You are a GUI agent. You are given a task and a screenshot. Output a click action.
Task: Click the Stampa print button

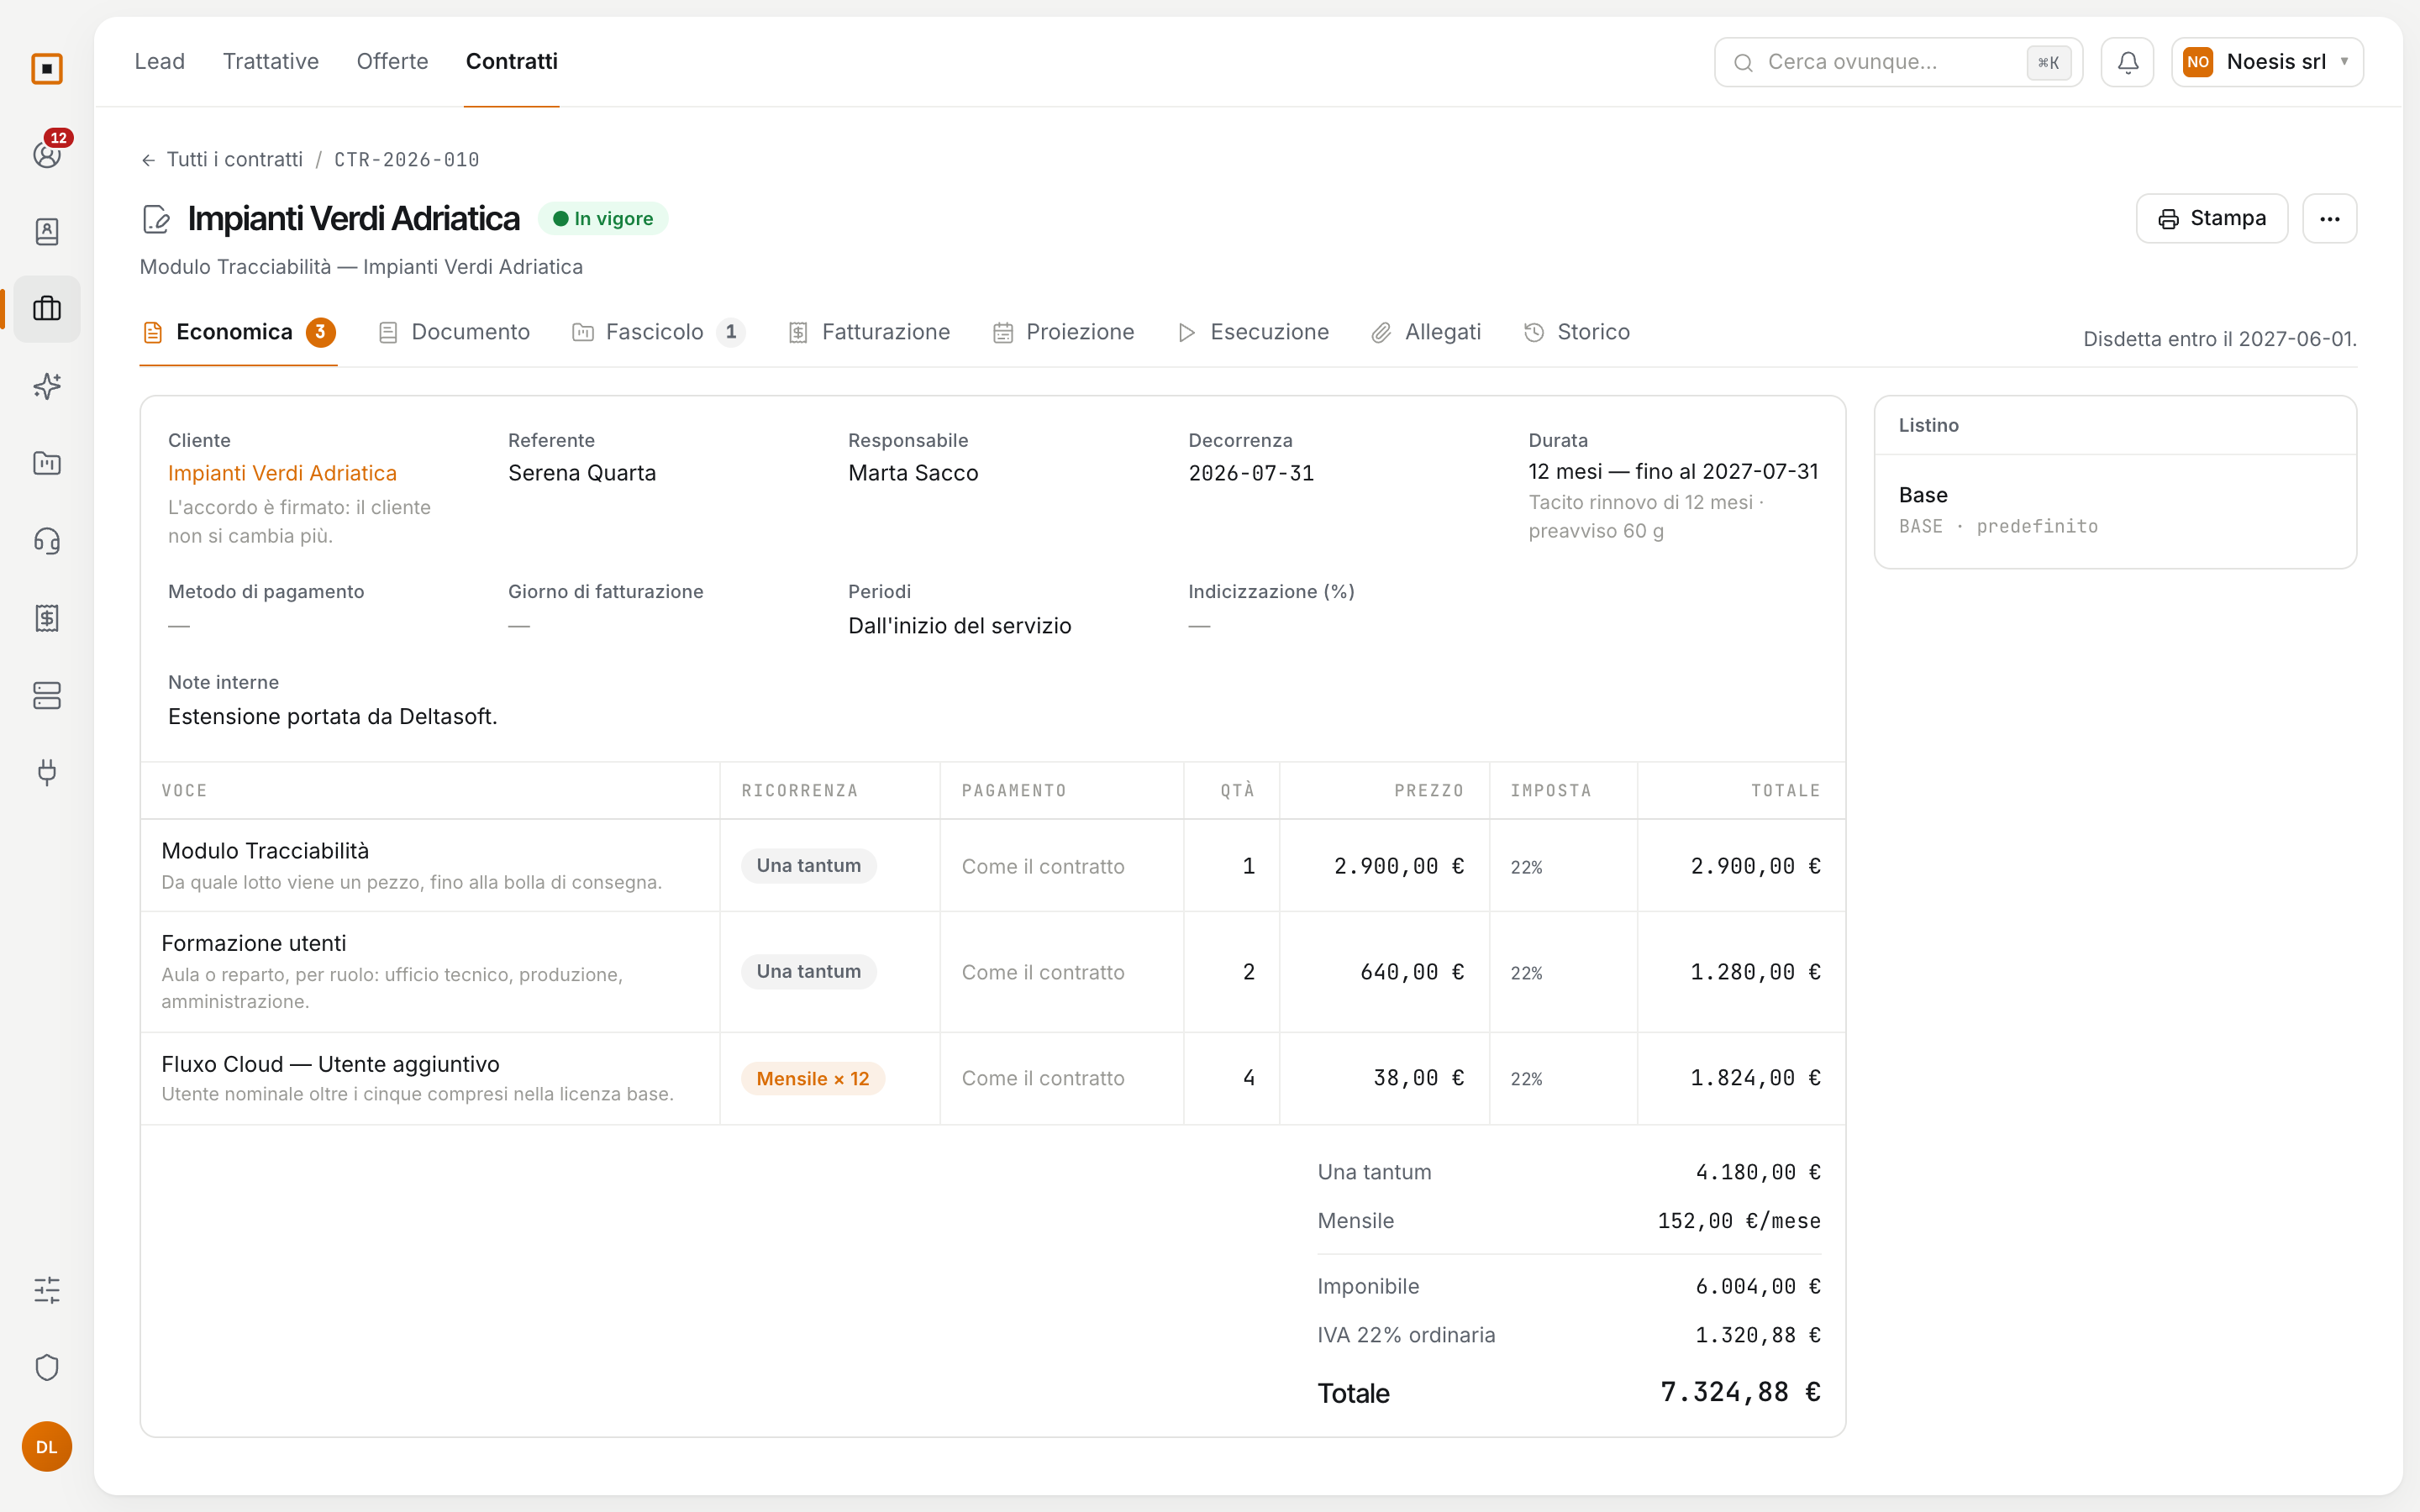pyautogui.click(x=2211, y=218)
